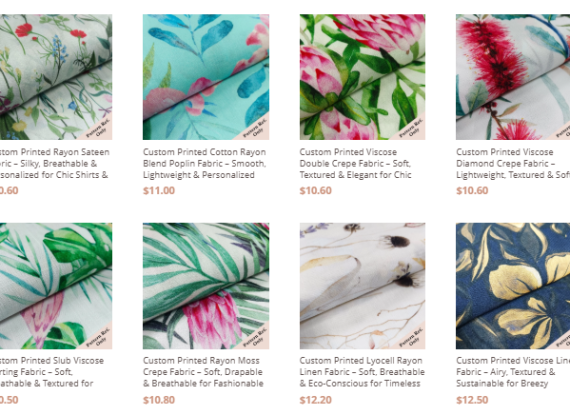
Task: Click Custom Printed Lyocell Rayon Linen title
Action: [x=362, y=372]
